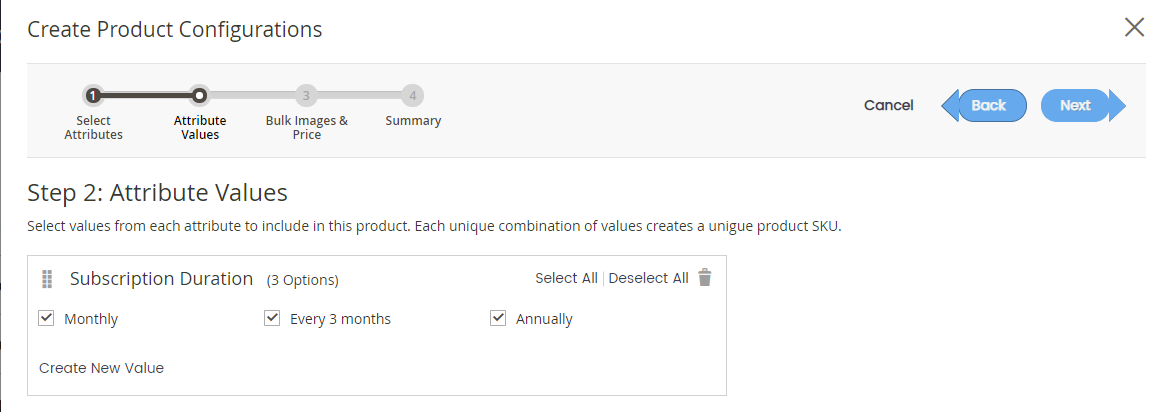Click the step 1 circle marker
Image resolution: width=1166 pixels, height=412 pixels.
click(x=92, y=95)
